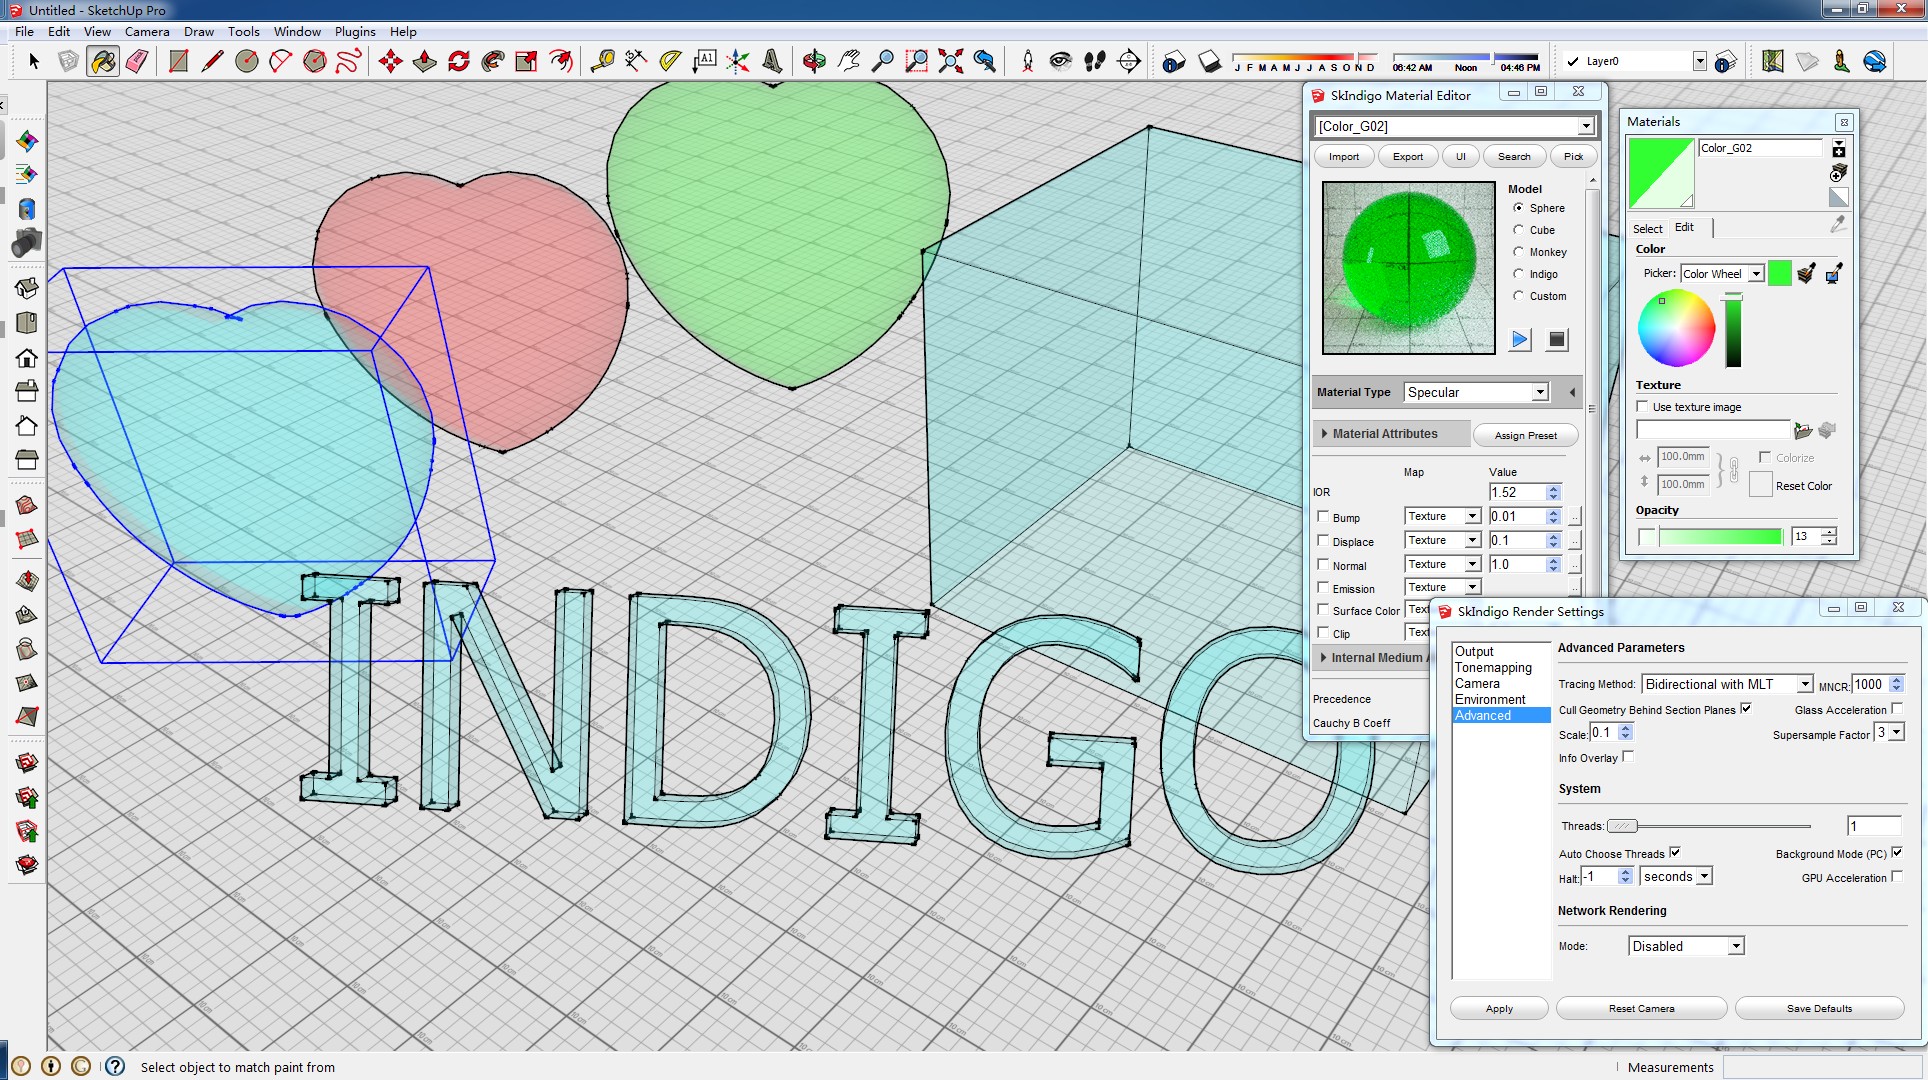The height and width of the screenshot is (1080, 1928).
Task: Start the material preview render
Action: (x=1519, y=340)
